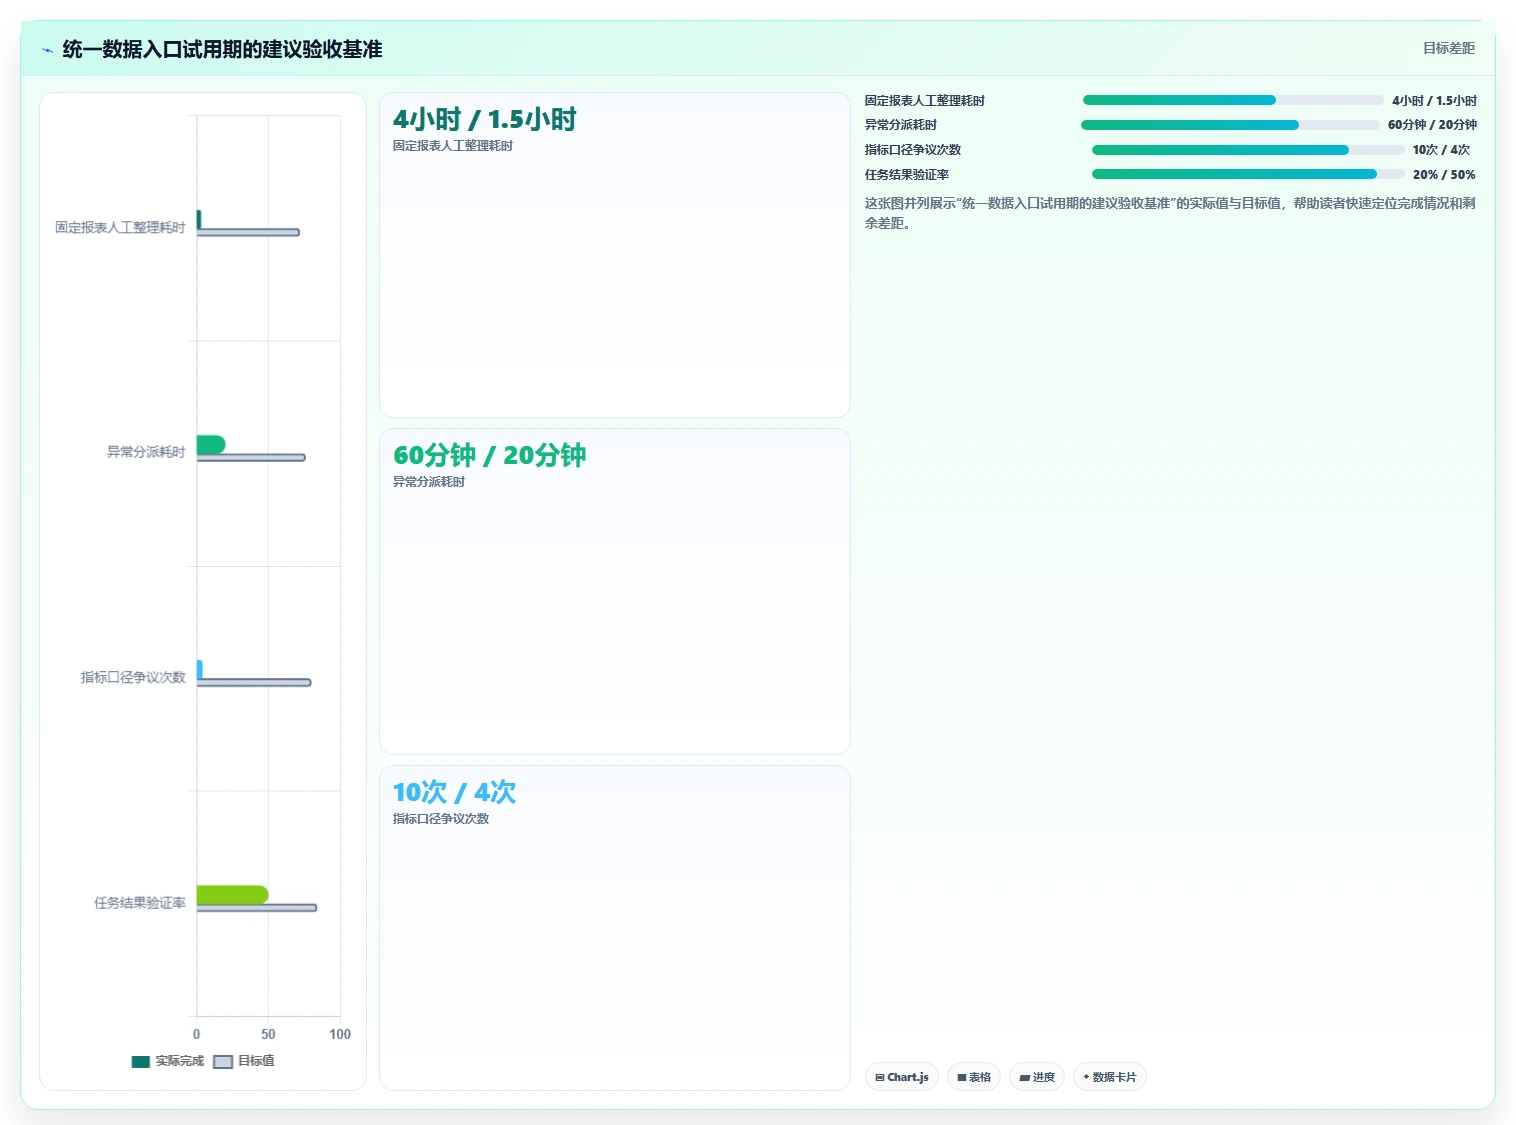Click chart axis label 任务结果验证率

(140, 902)
